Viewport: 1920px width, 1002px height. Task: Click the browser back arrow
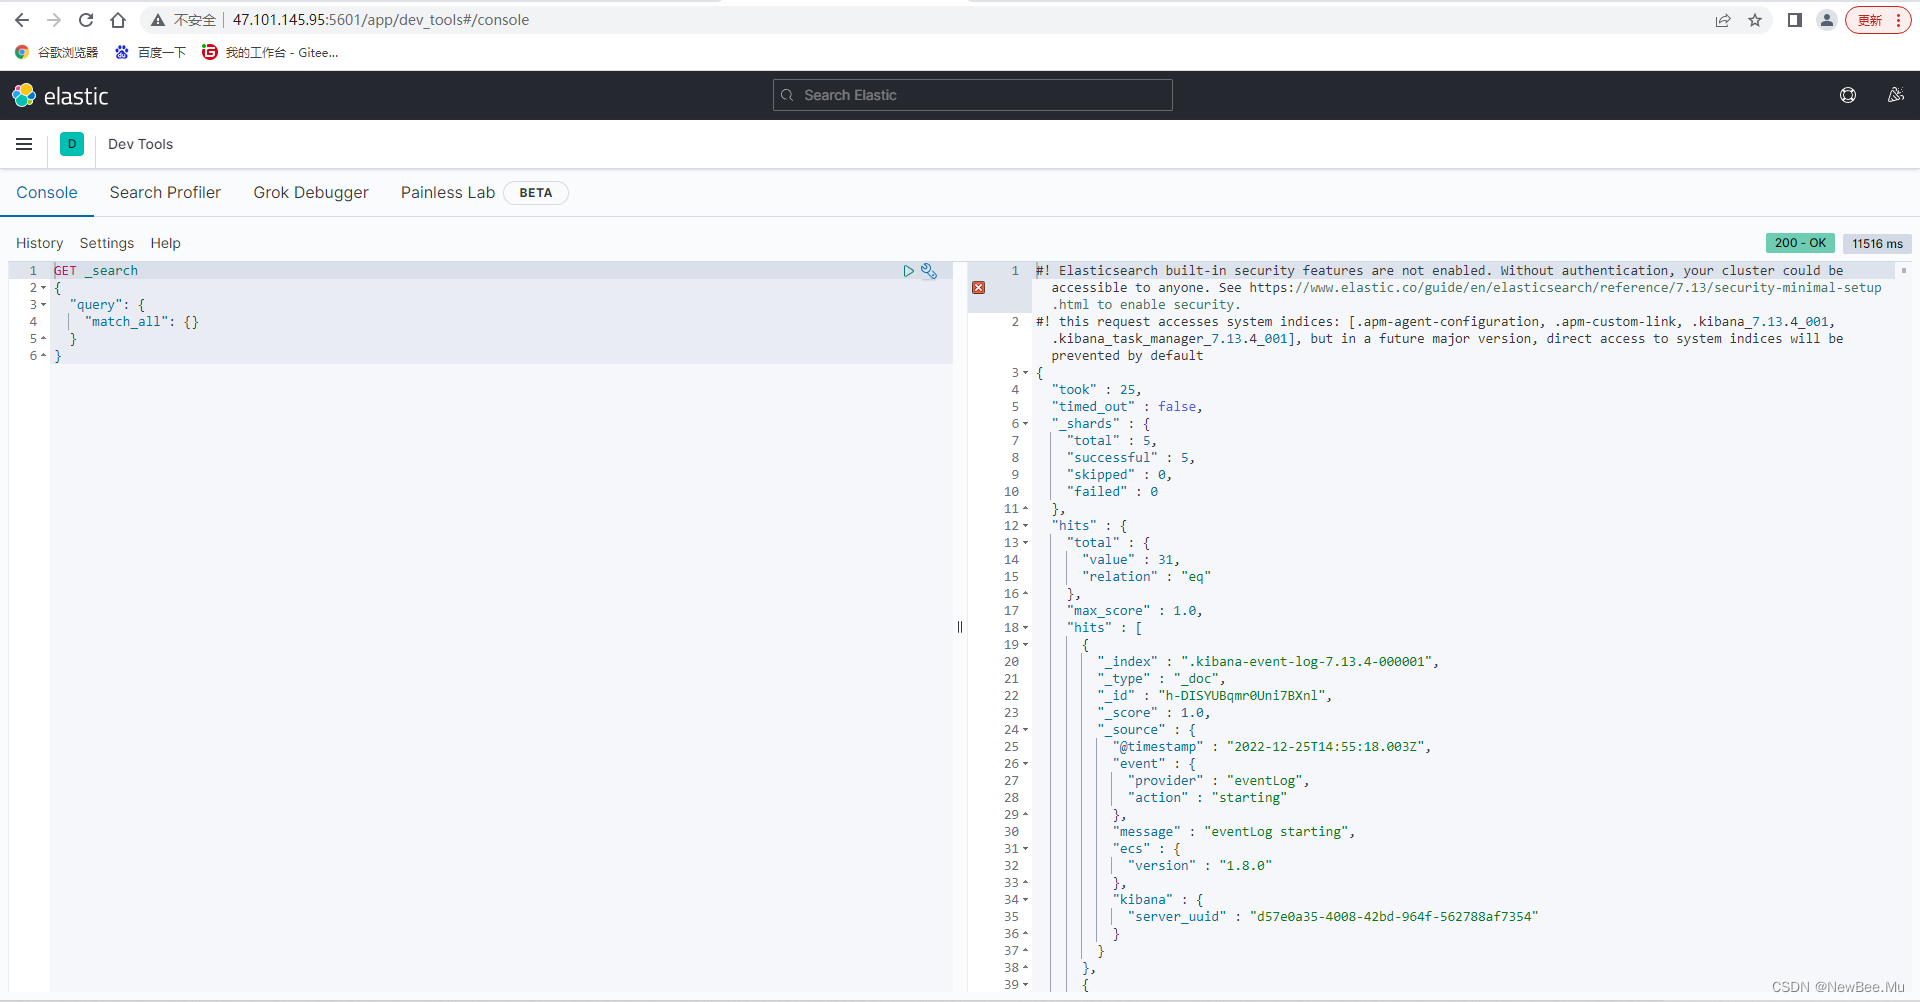tap(22, 20)
